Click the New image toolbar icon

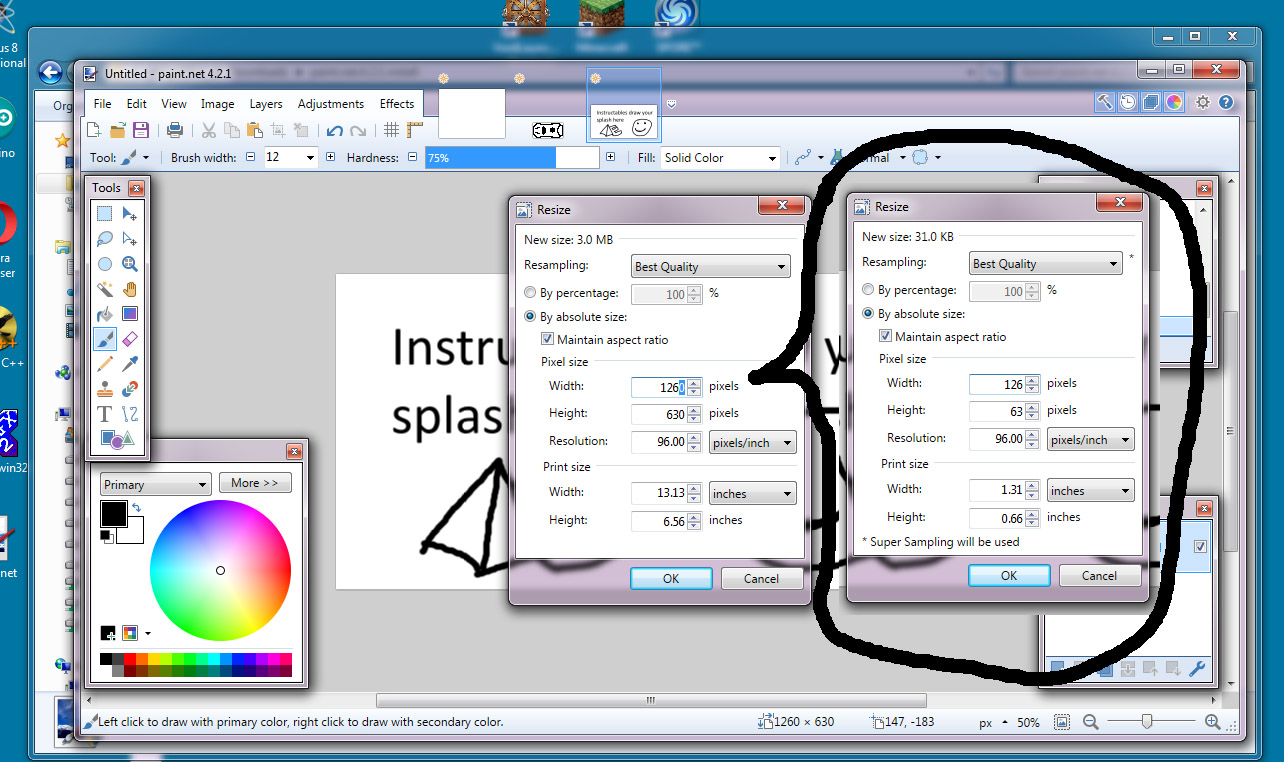coord(94,130)
